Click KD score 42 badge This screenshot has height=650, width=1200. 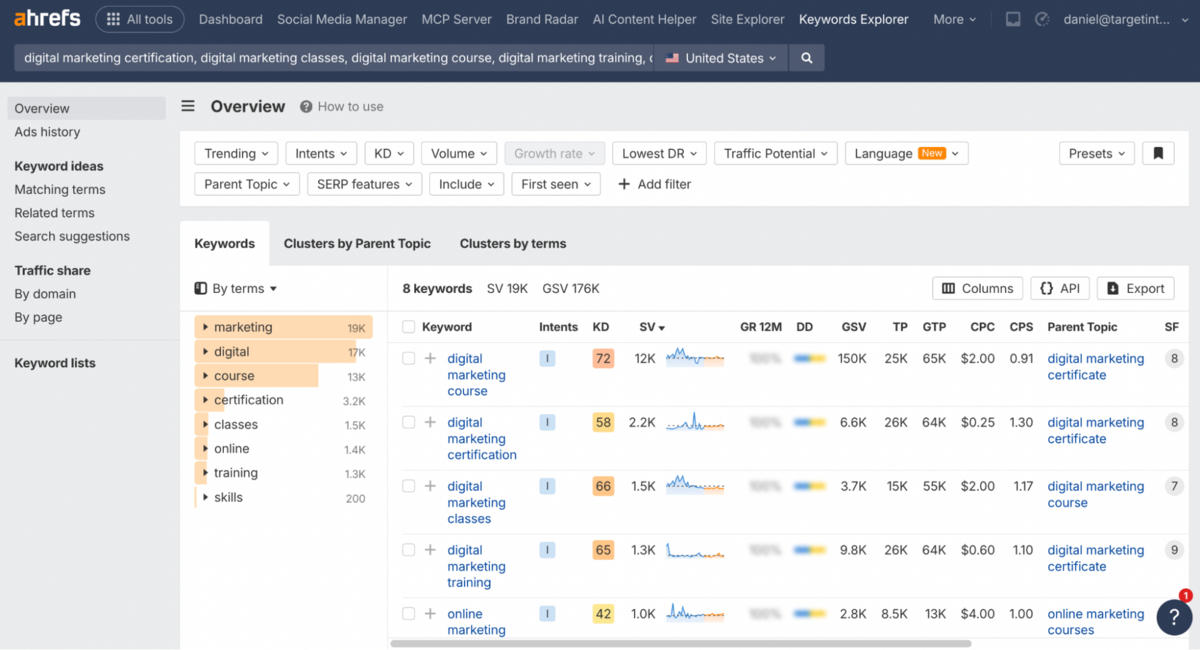(603, 614)
